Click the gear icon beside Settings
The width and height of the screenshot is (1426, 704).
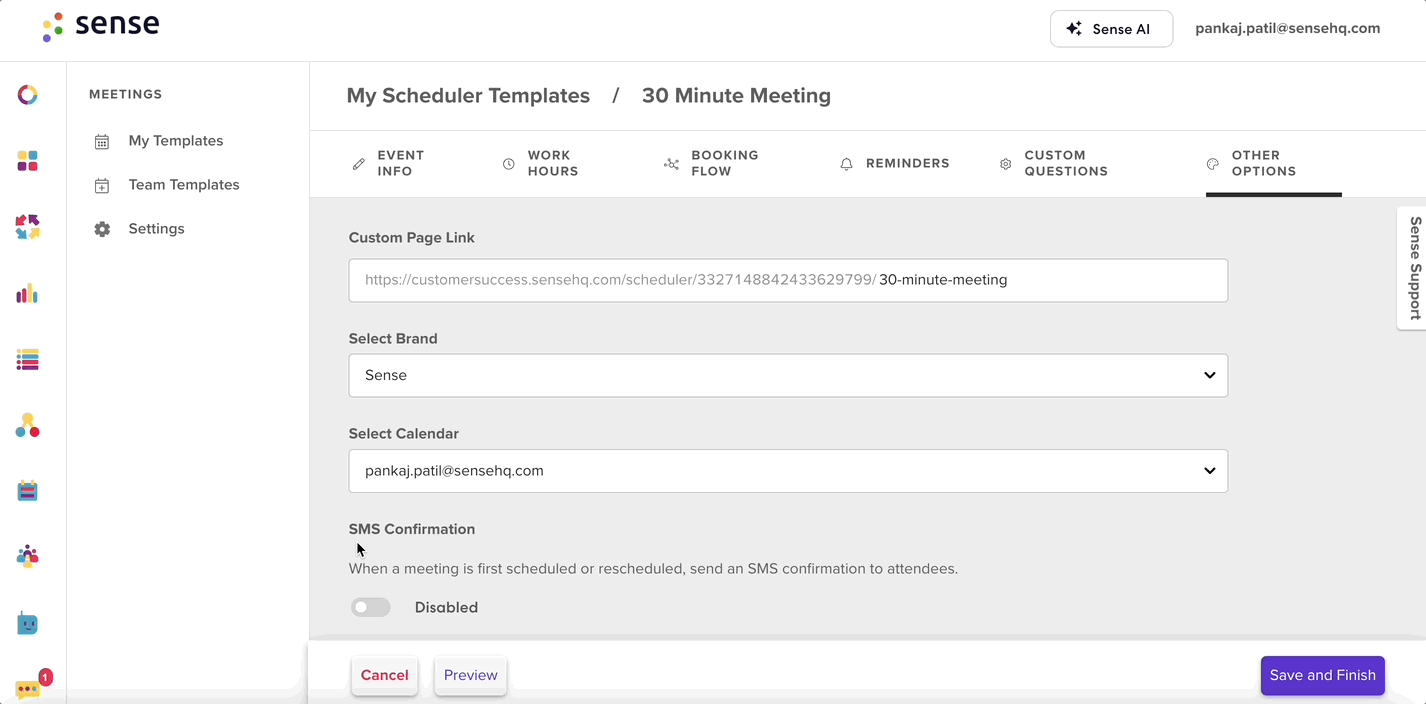pos(102,229)
